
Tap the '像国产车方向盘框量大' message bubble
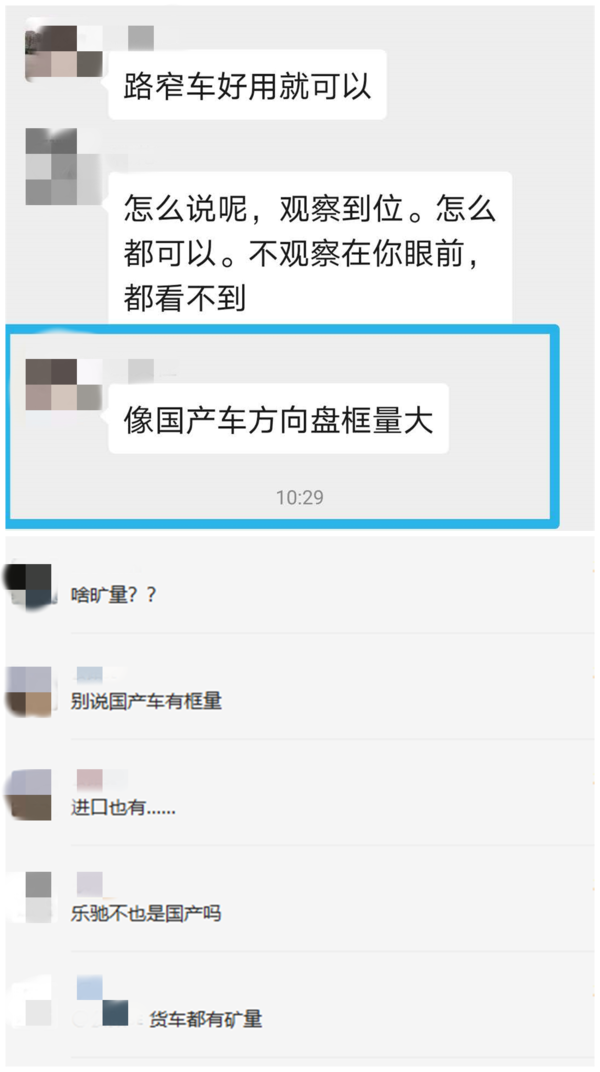point(279,418)
